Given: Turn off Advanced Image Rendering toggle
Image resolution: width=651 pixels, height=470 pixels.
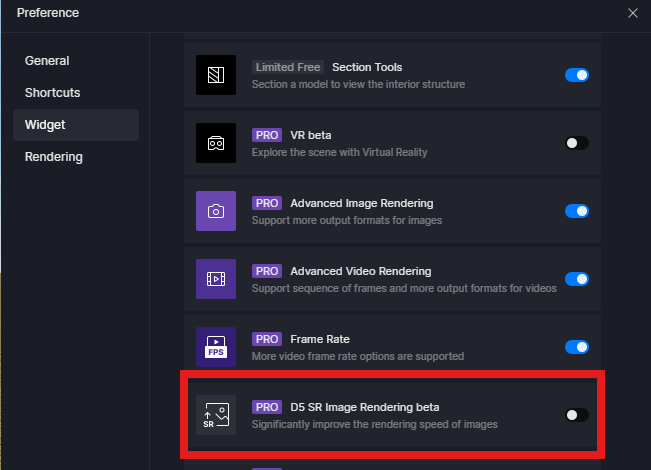Looking at the screenshot, I should coord(577,211).
